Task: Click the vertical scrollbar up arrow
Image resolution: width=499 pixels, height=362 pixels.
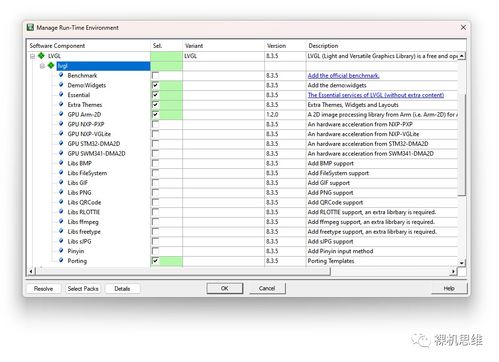Action: coord(462,56)
